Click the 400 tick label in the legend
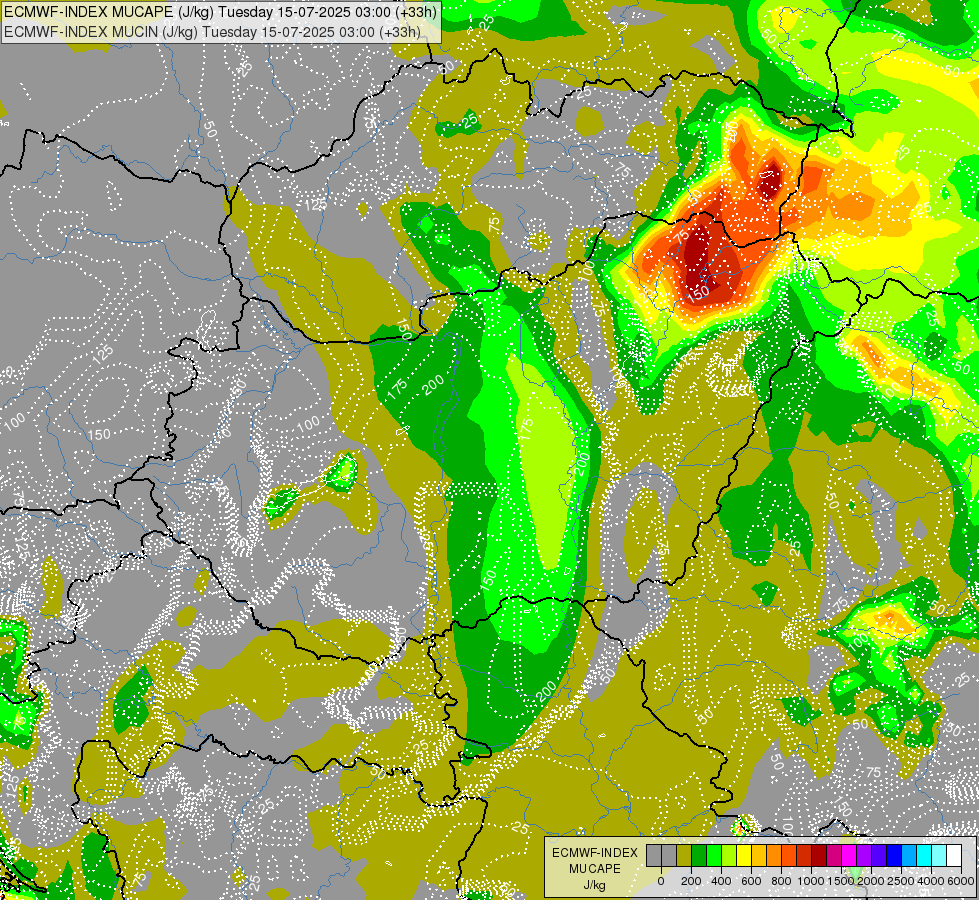The image size is (979, 900). coord(721,881)
